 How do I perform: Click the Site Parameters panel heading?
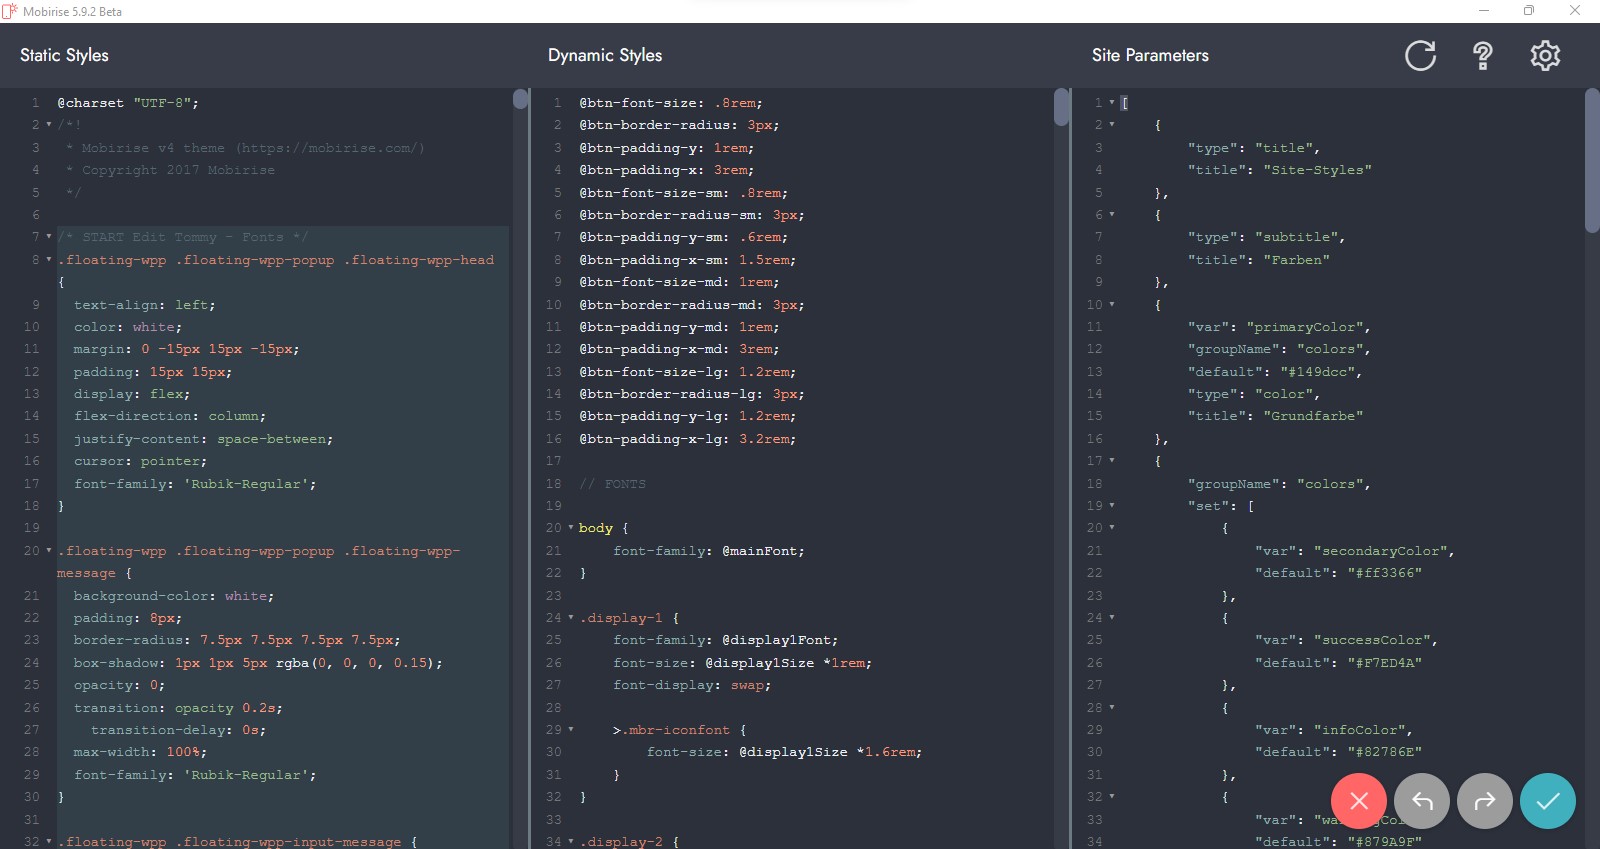tap(1150, 56)
